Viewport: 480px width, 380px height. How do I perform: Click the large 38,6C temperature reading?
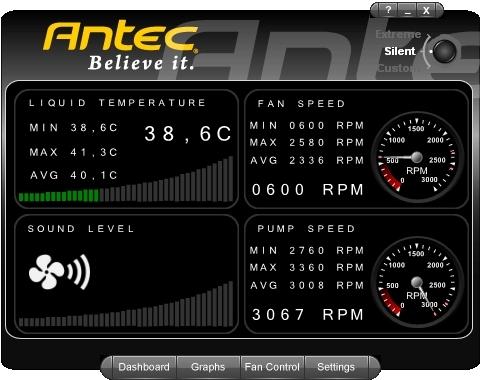tap(188, 133)
